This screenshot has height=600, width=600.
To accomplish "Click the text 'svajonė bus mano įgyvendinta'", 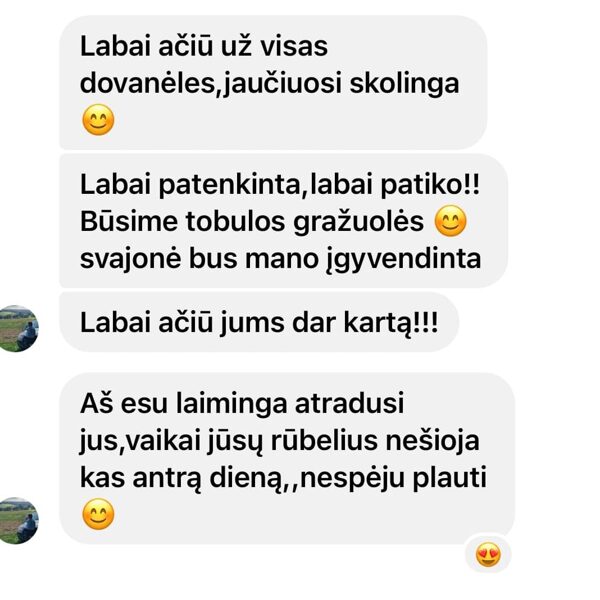I will [280, 259].
